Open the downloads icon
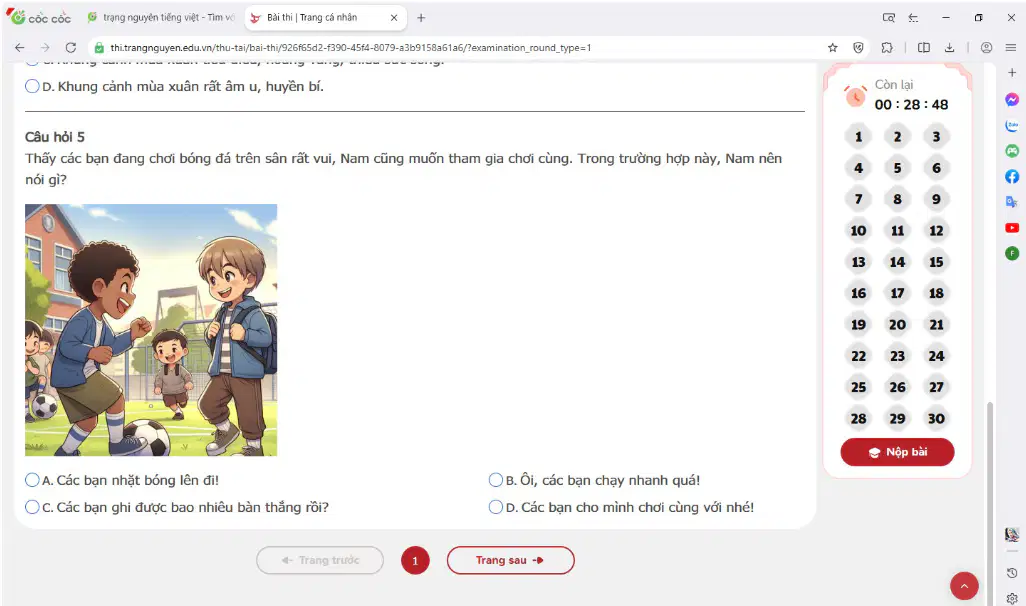 (949, 47)
